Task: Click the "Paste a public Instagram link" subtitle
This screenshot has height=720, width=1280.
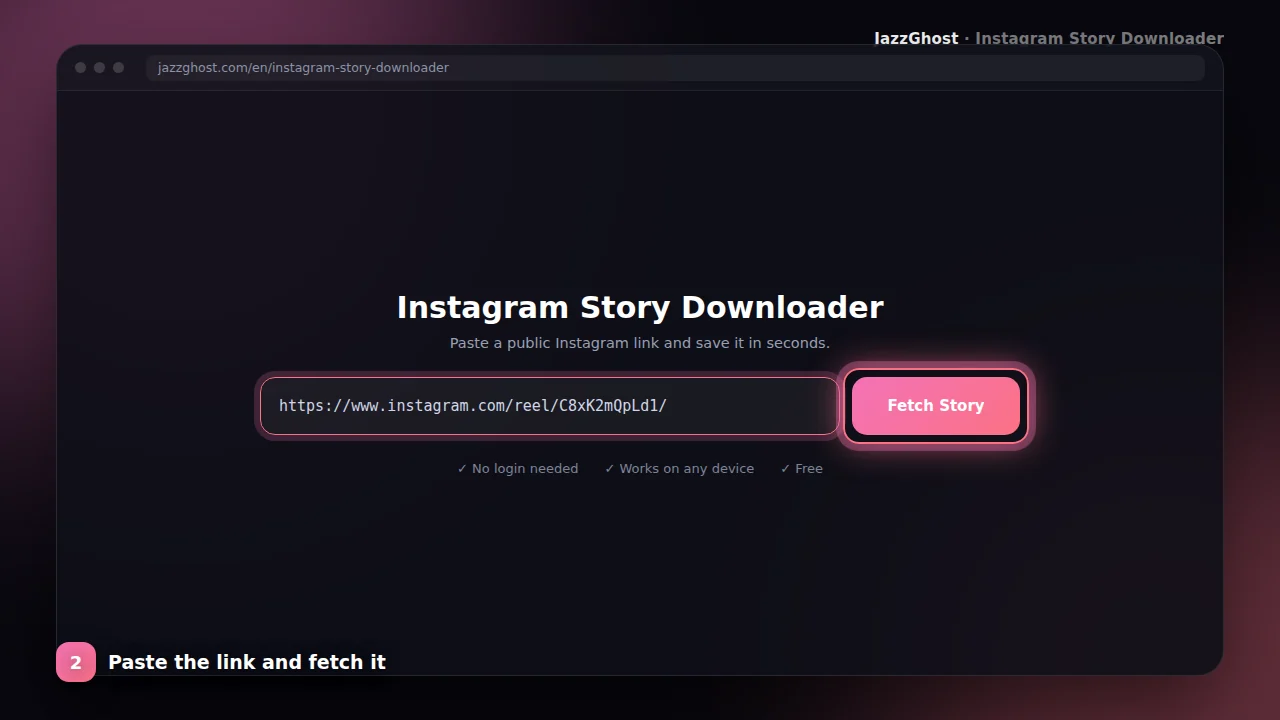Action: pyautogui.click(x=640, y=343)
